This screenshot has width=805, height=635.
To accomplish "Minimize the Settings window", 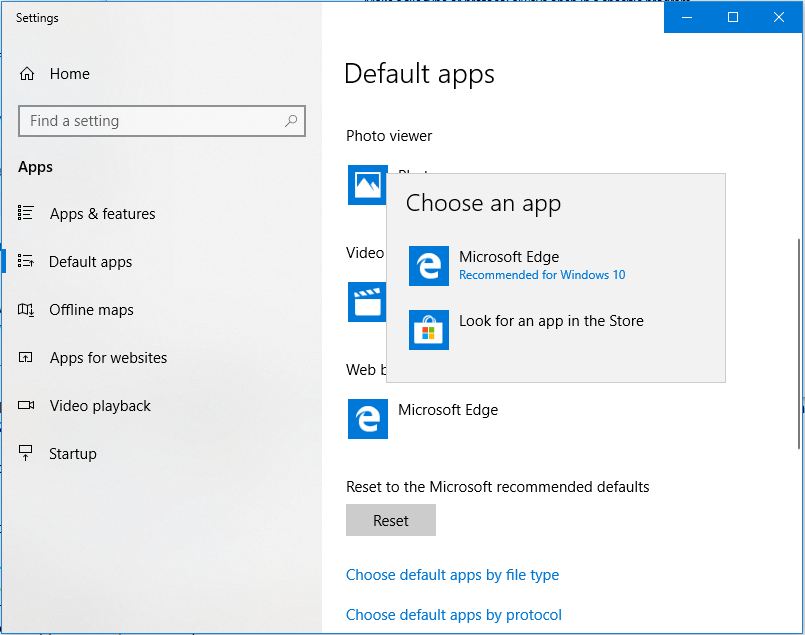I will point(687,17).
